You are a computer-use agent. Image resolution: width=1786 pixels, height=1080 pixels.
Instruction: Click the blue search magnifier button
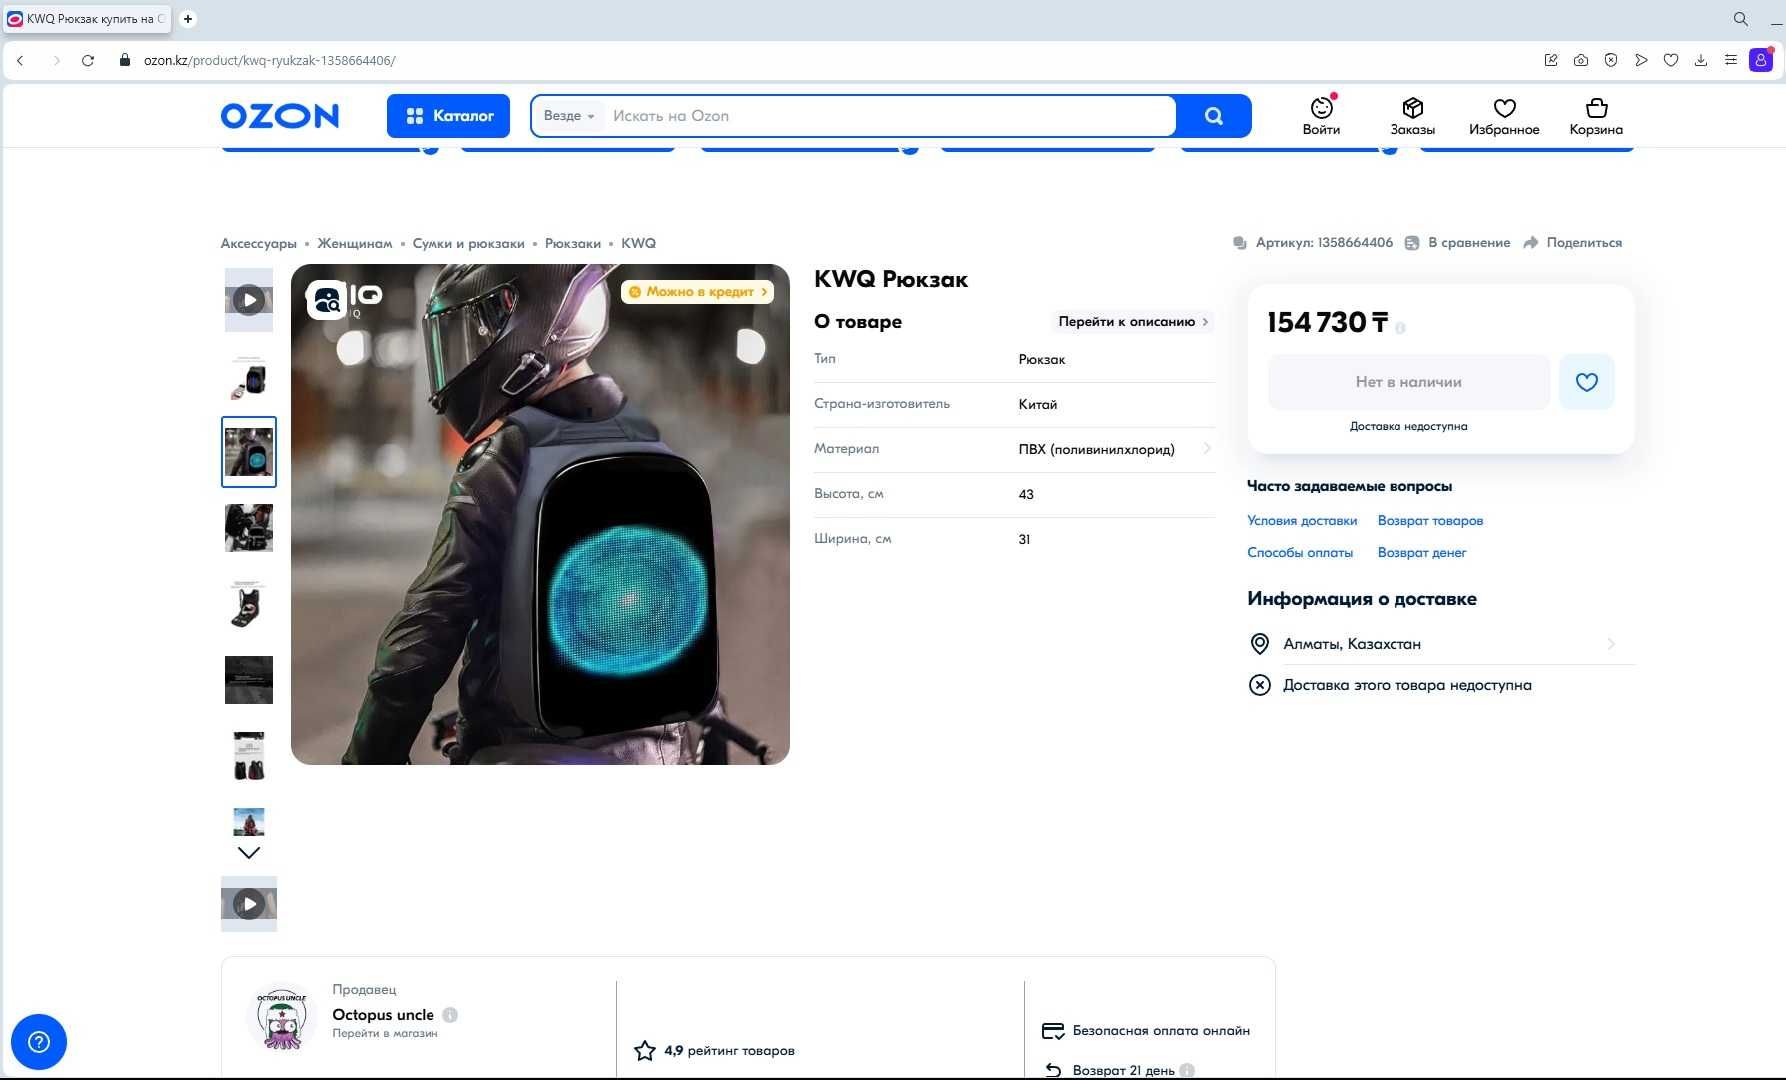[x=1213, y=116]
